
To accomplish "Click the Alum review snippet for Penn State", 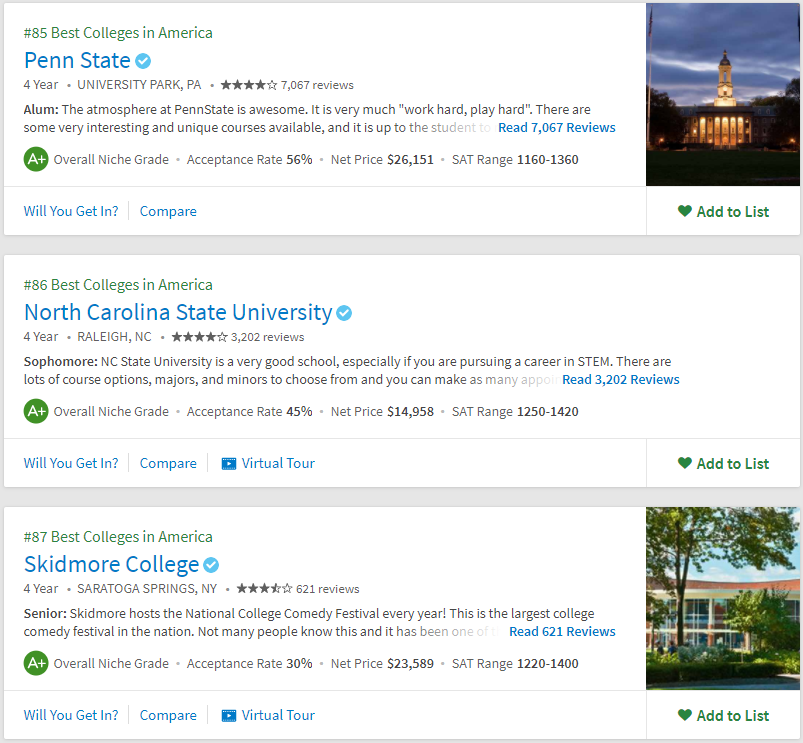I will coord(307,118).
